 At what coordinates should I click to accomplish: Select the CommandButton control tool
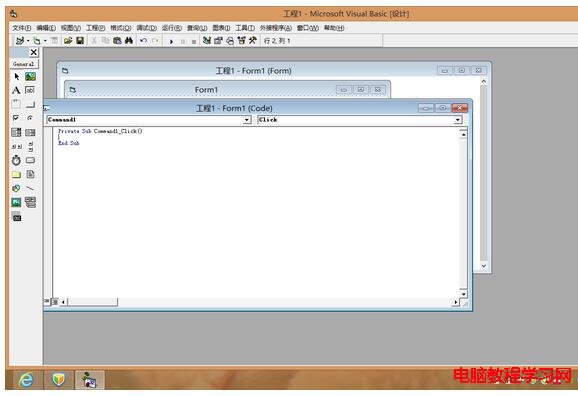(x=30, y=104)
